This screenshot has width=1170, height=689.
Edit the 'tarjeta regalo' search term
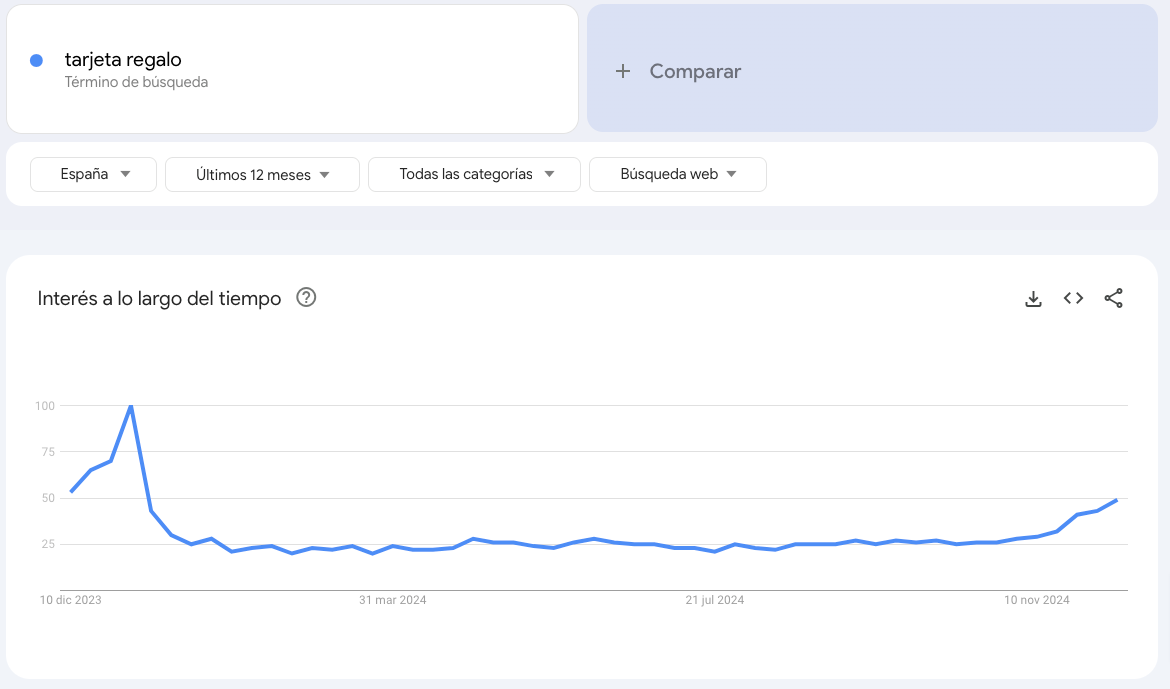coord(123,60)
